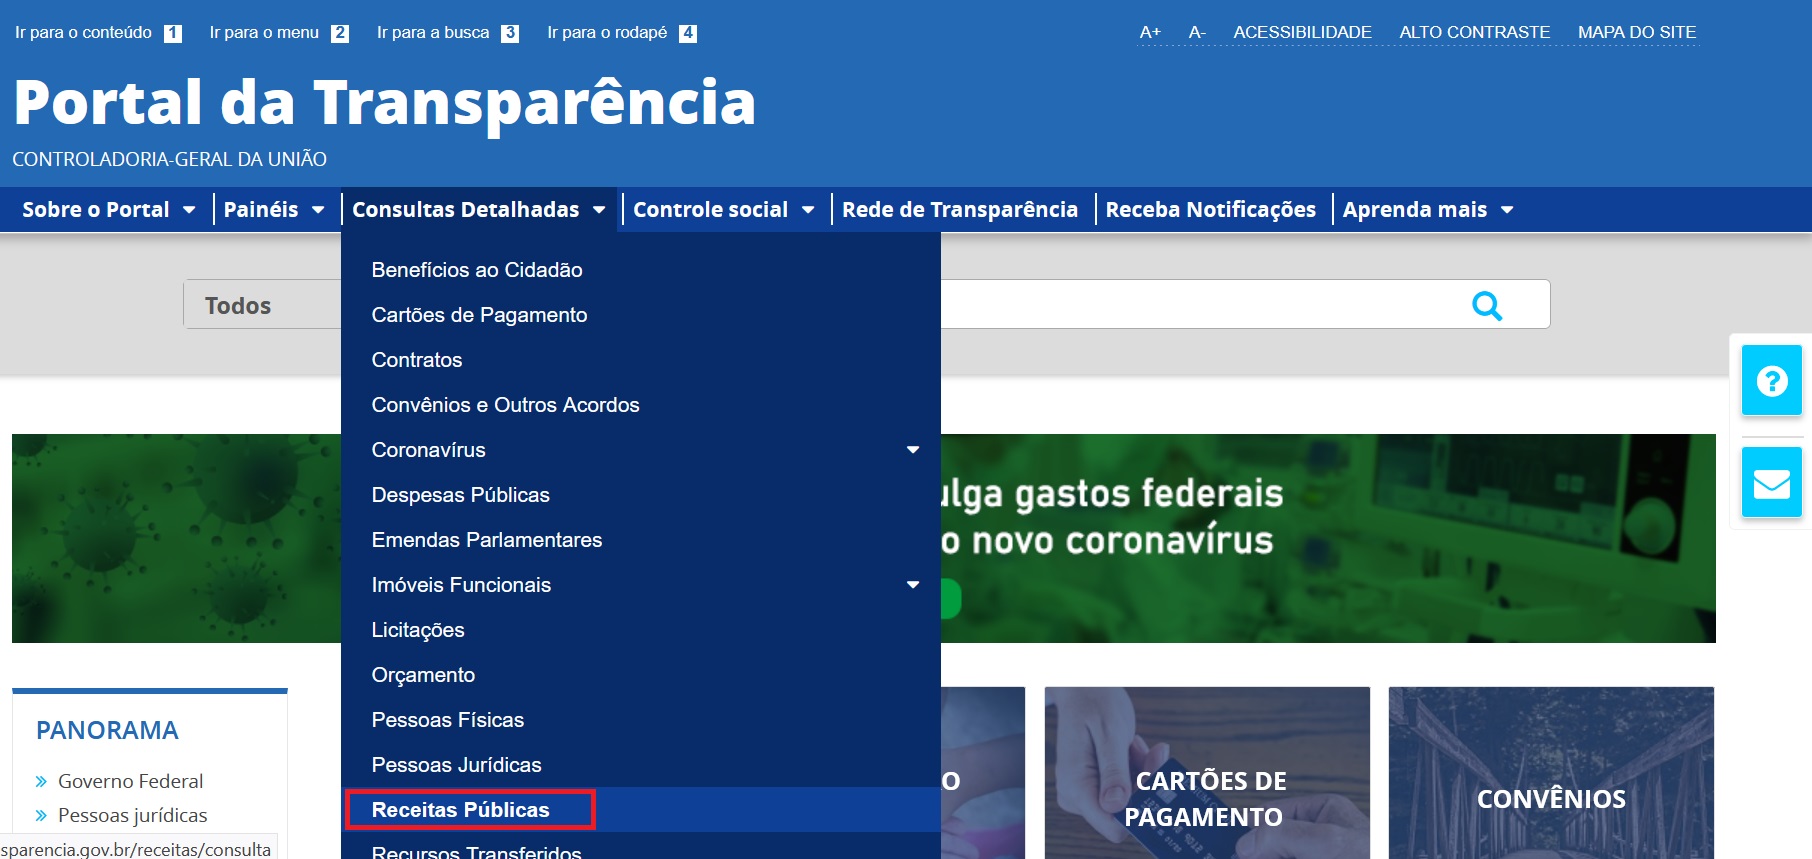The image size is (1812, 859).
Task: Open the CONVÊNIOS card
Action: [1551, 772]
